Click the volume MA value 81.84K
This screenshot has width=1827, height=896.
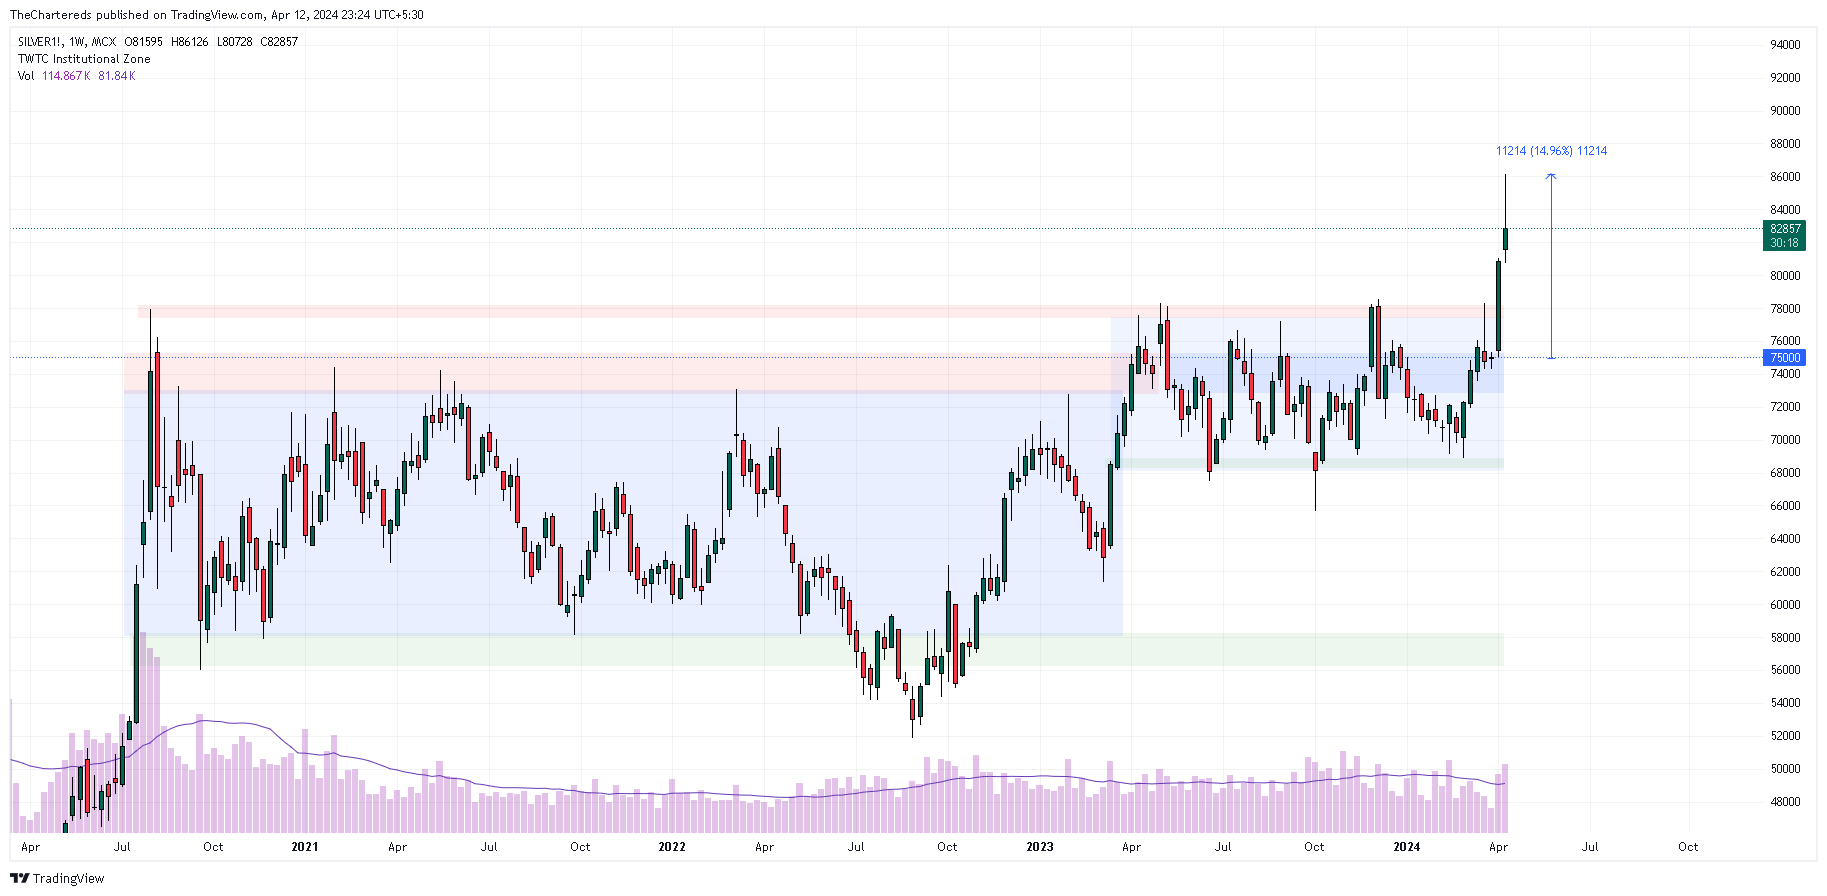116,76
